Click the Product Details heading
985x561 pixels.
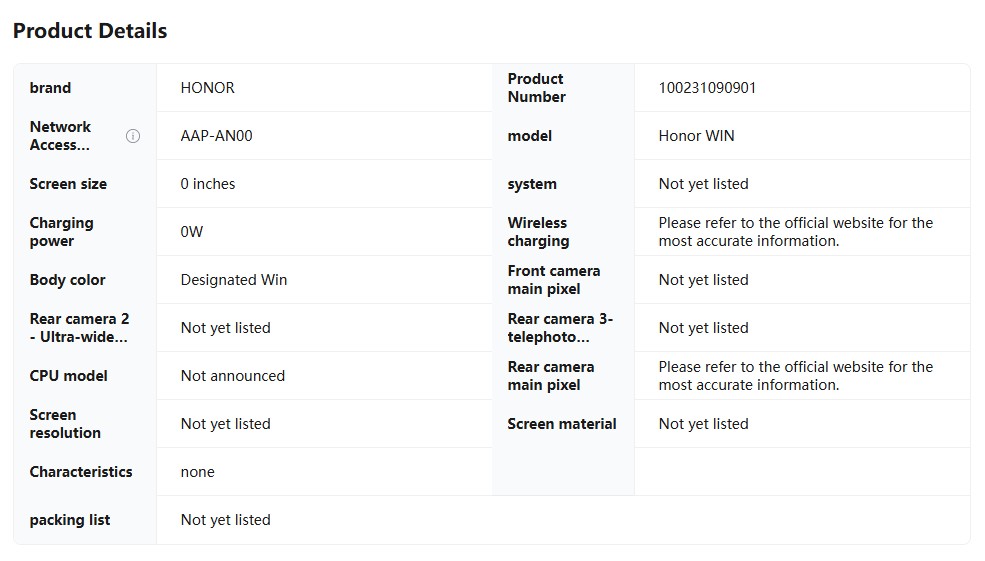[90, 31]
